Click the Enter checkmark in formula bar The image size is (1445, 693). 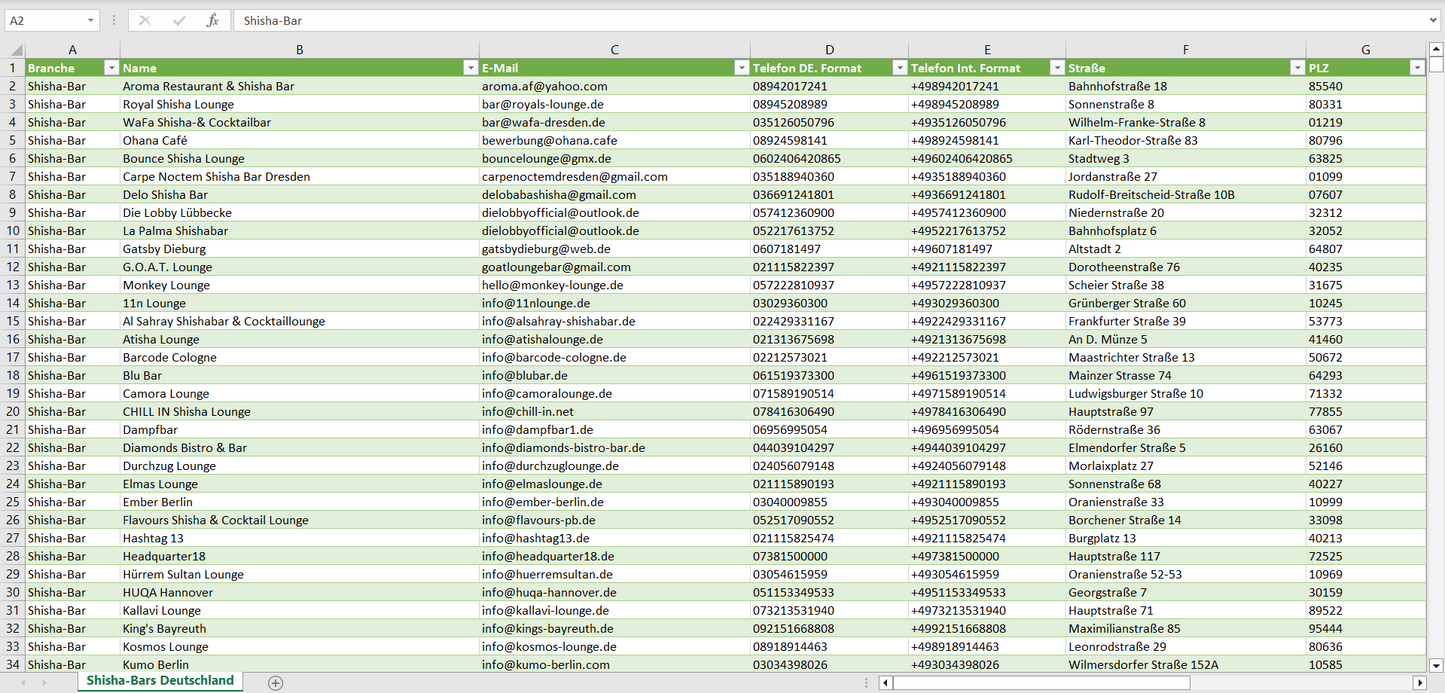tap(179, 20)
